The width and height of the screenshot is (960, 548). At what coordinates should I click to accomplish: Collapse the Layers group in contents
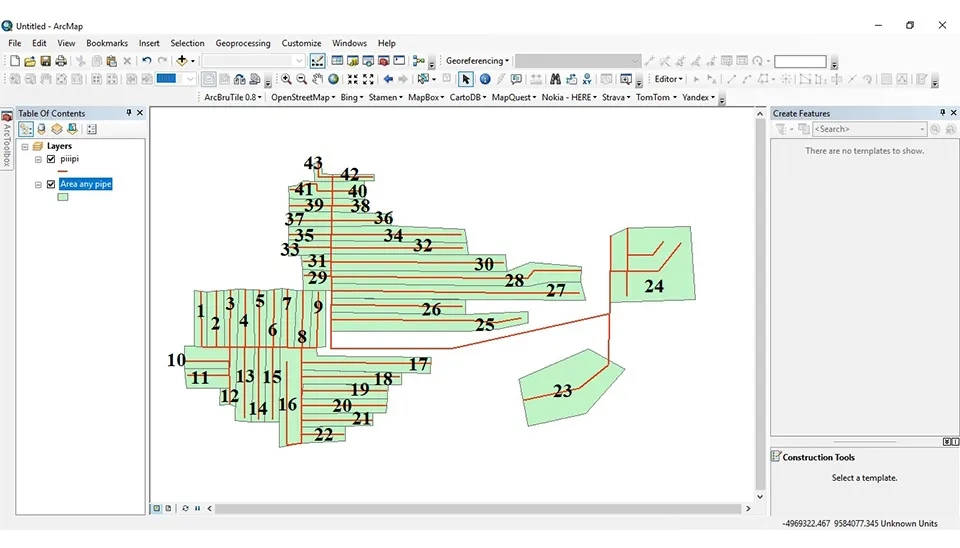tap(24, 146)
